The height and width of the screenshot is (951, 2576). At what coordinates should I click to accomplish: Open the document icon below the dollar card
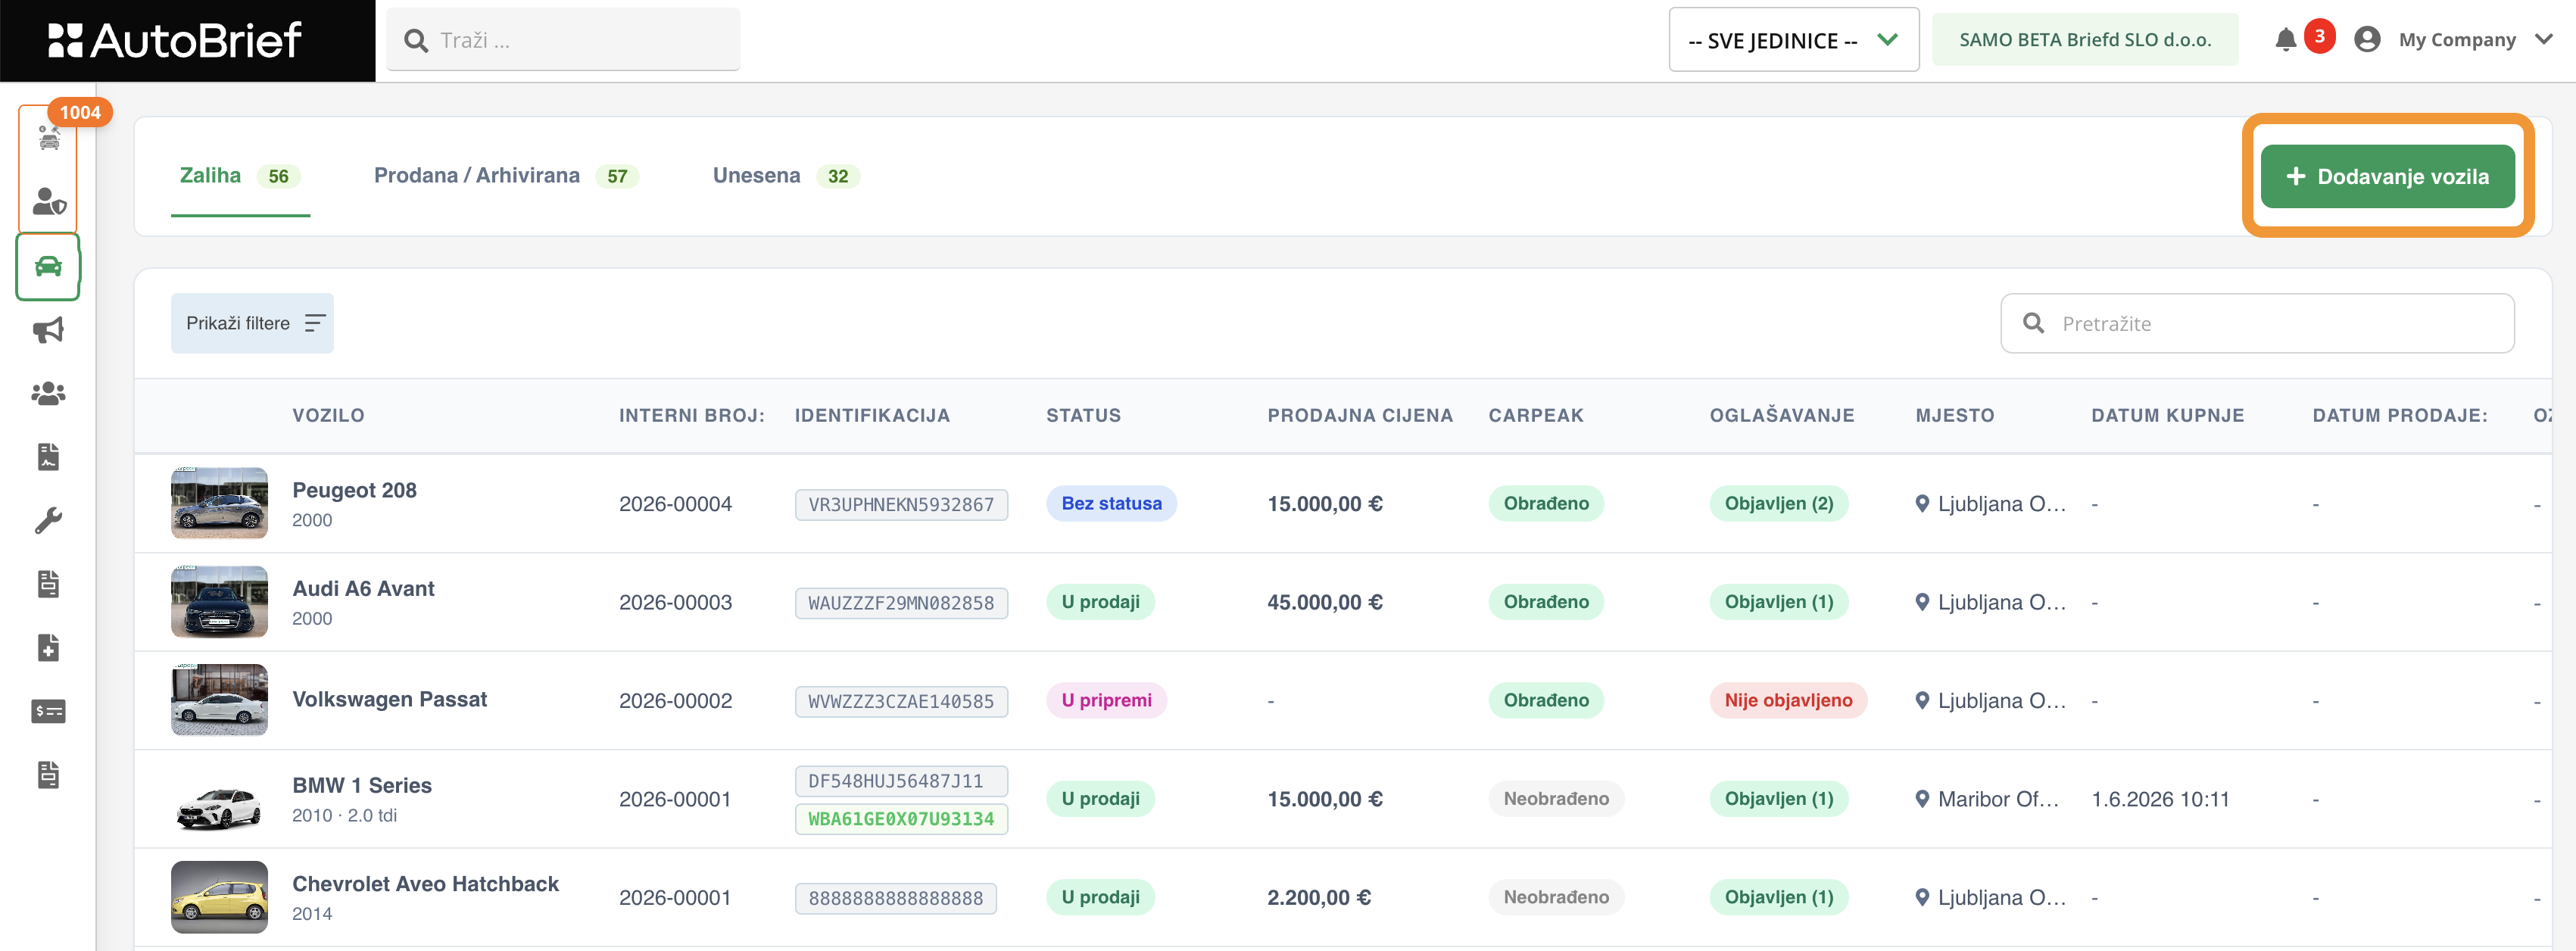(48, 774)
